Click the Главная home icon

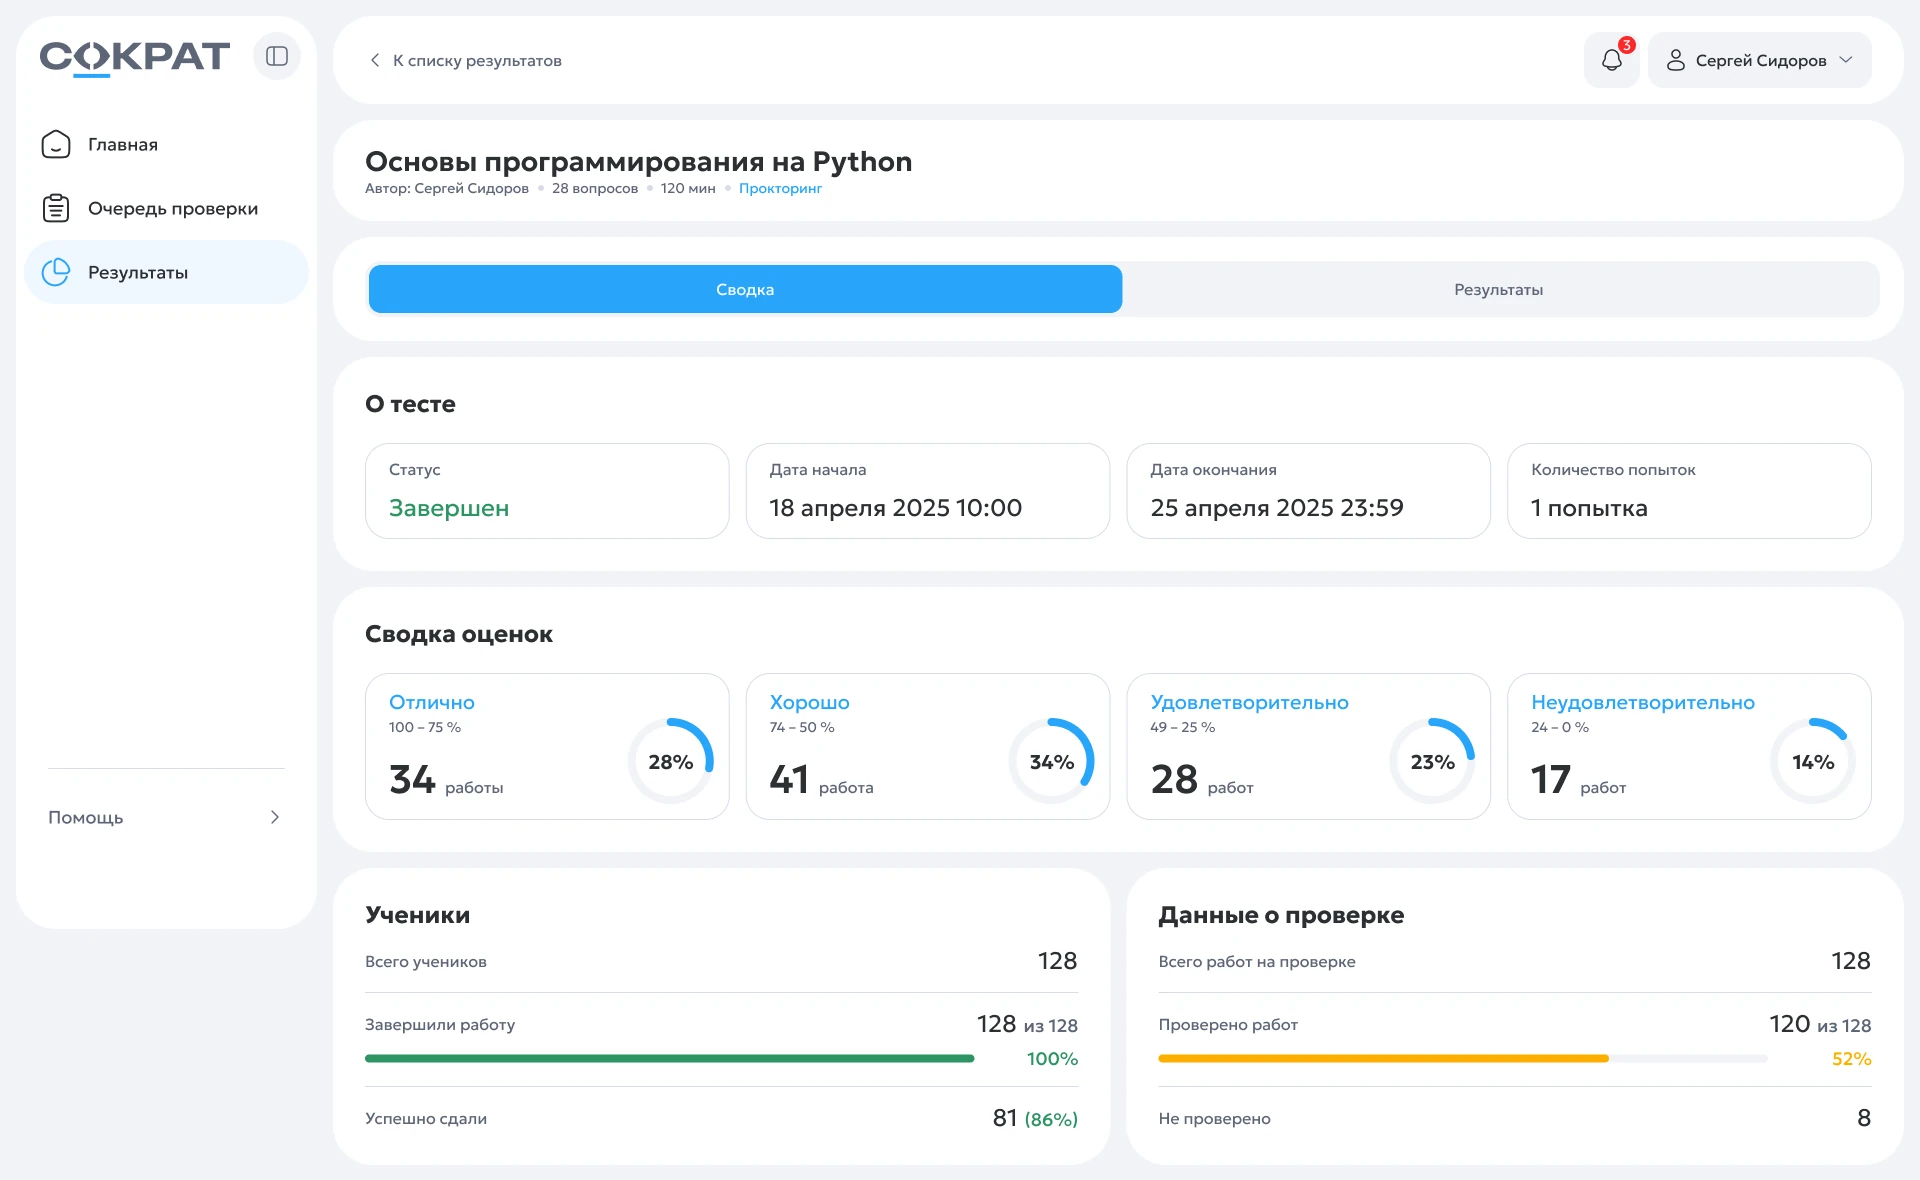coord(56,144)
